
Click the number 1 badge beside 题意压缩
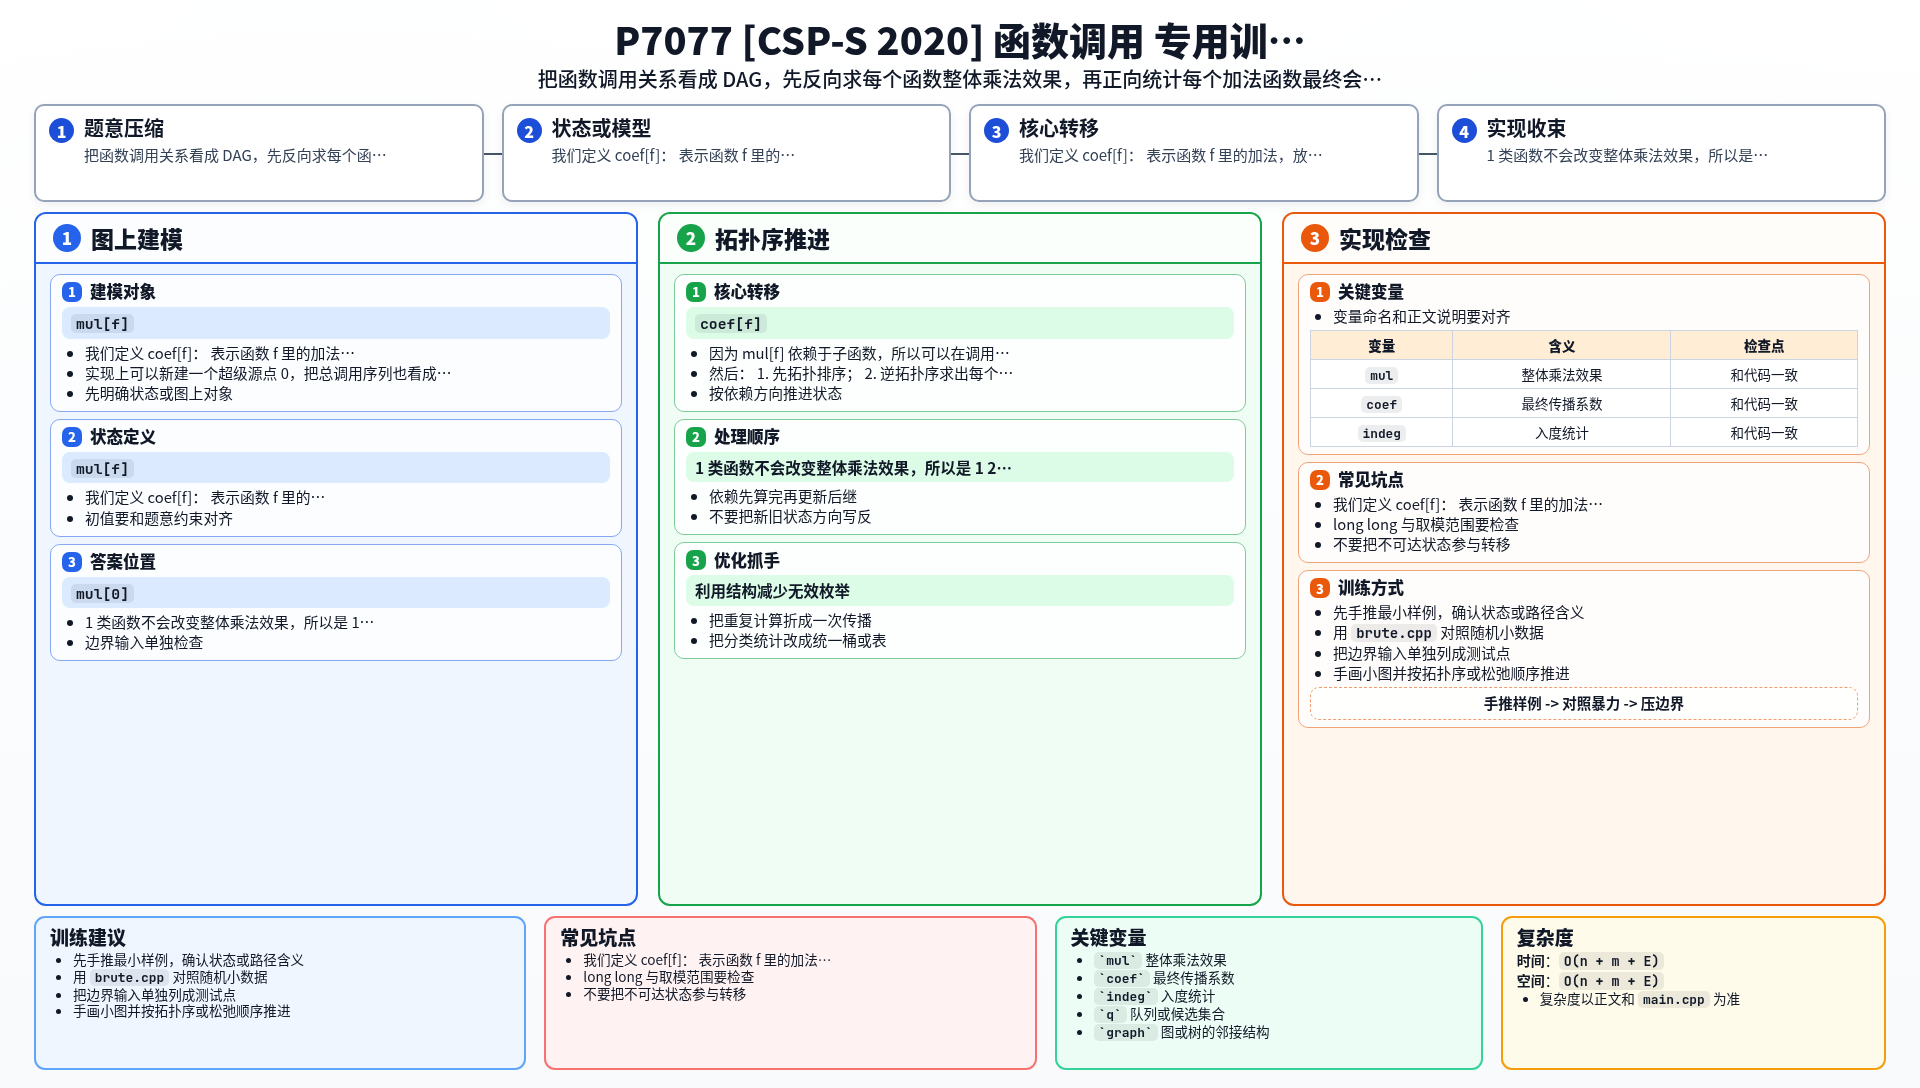[x=61, y=131]
